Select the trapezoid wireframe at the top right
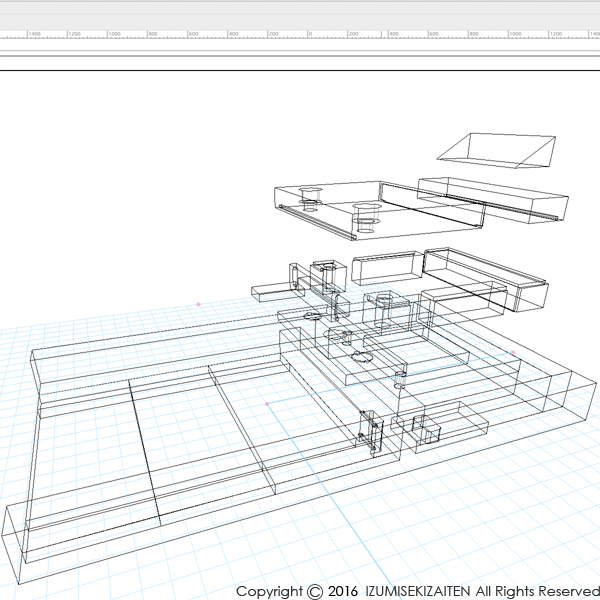Screen dimensions: 600x600 496,152
